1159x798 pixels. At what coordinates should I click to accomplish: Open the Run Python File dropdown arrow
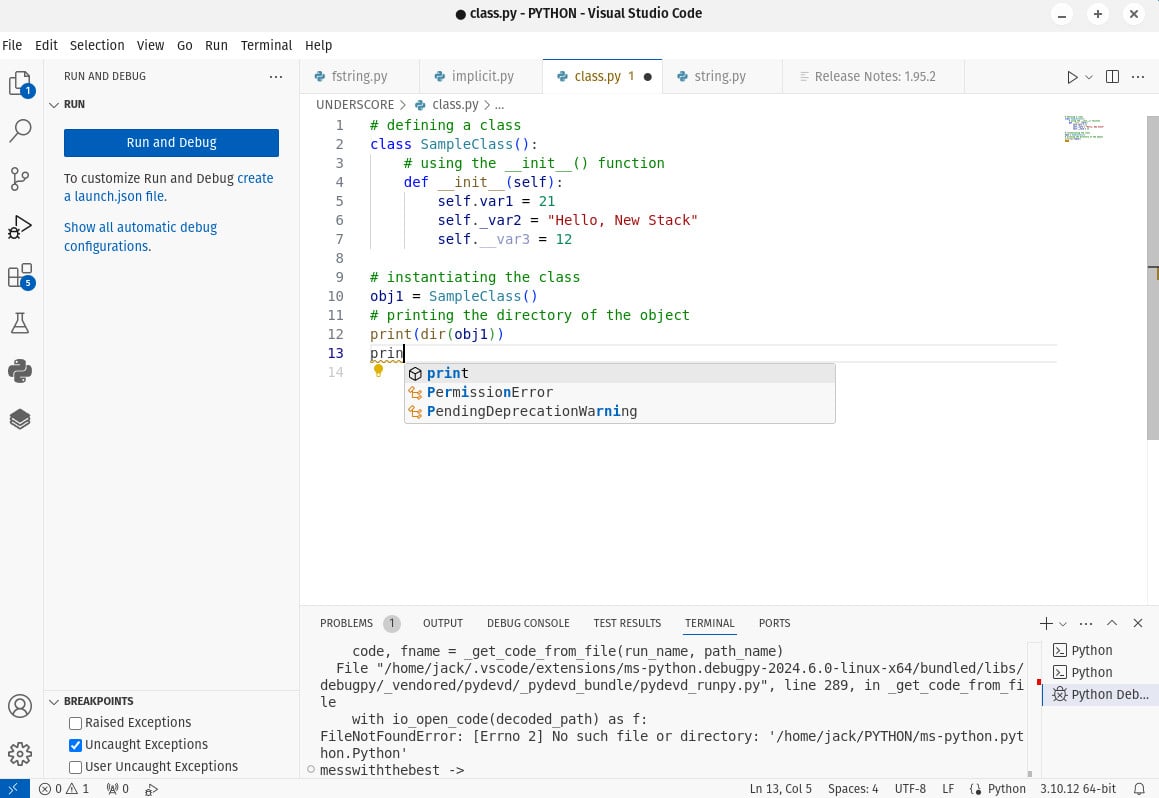[x=1089, y=77]
